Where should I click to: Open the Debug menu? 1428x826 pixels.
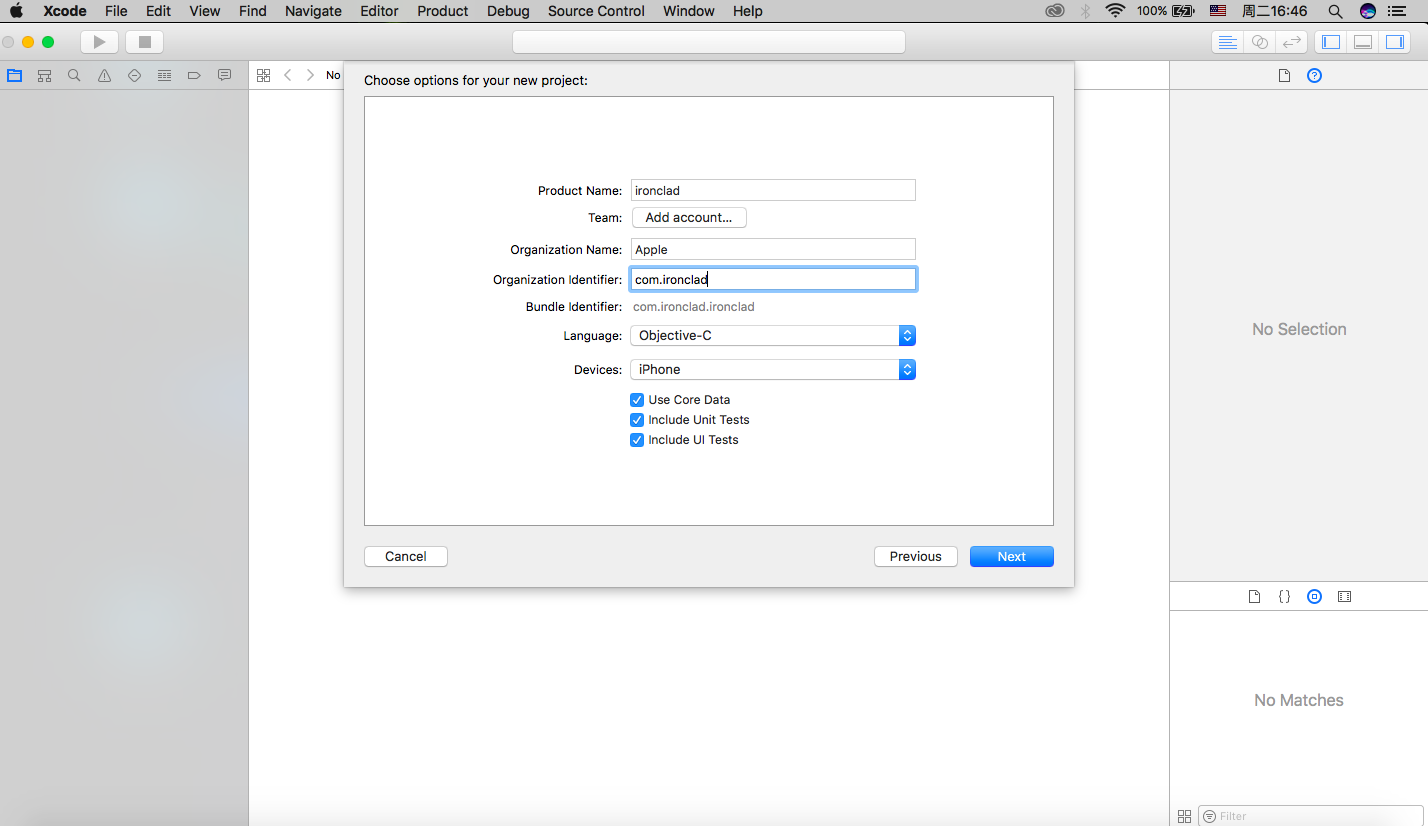(508, 11)
